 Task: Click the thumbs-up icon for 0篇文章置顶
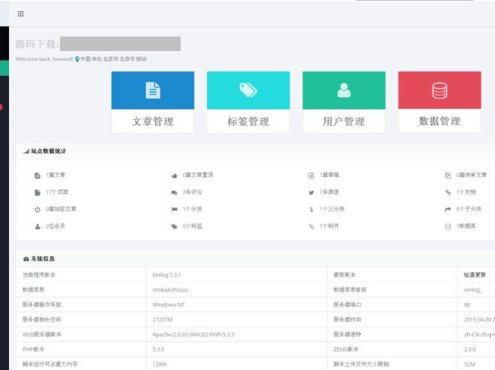click(174, 175)
